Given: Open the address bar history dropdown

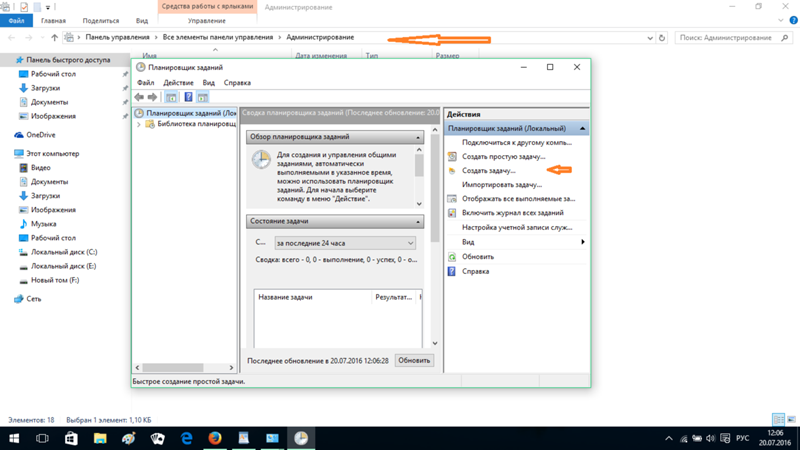Looking at the screenshot, I should [x=649, y=38].
